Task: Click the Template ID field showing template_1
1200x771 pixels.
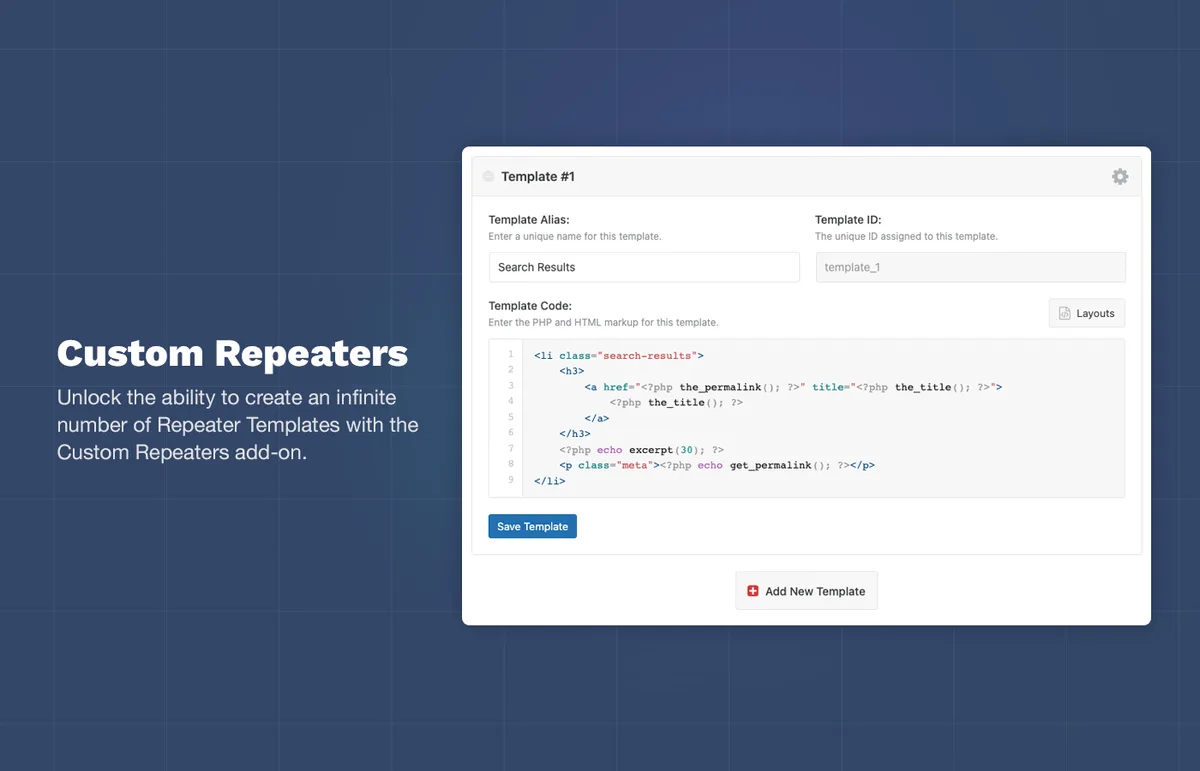Action: point(971,267)
